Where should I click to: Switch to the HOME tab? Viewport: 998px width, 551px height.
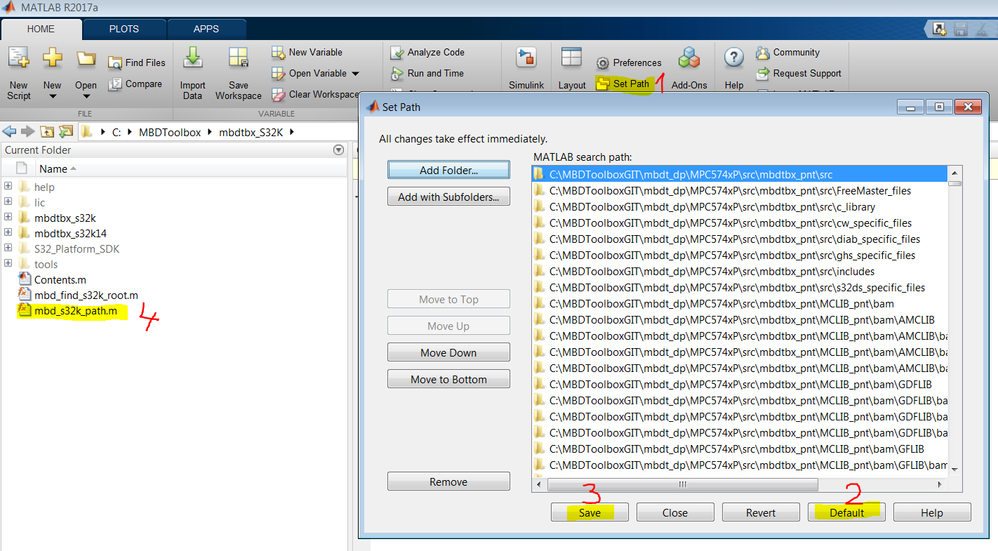(41, 29)
